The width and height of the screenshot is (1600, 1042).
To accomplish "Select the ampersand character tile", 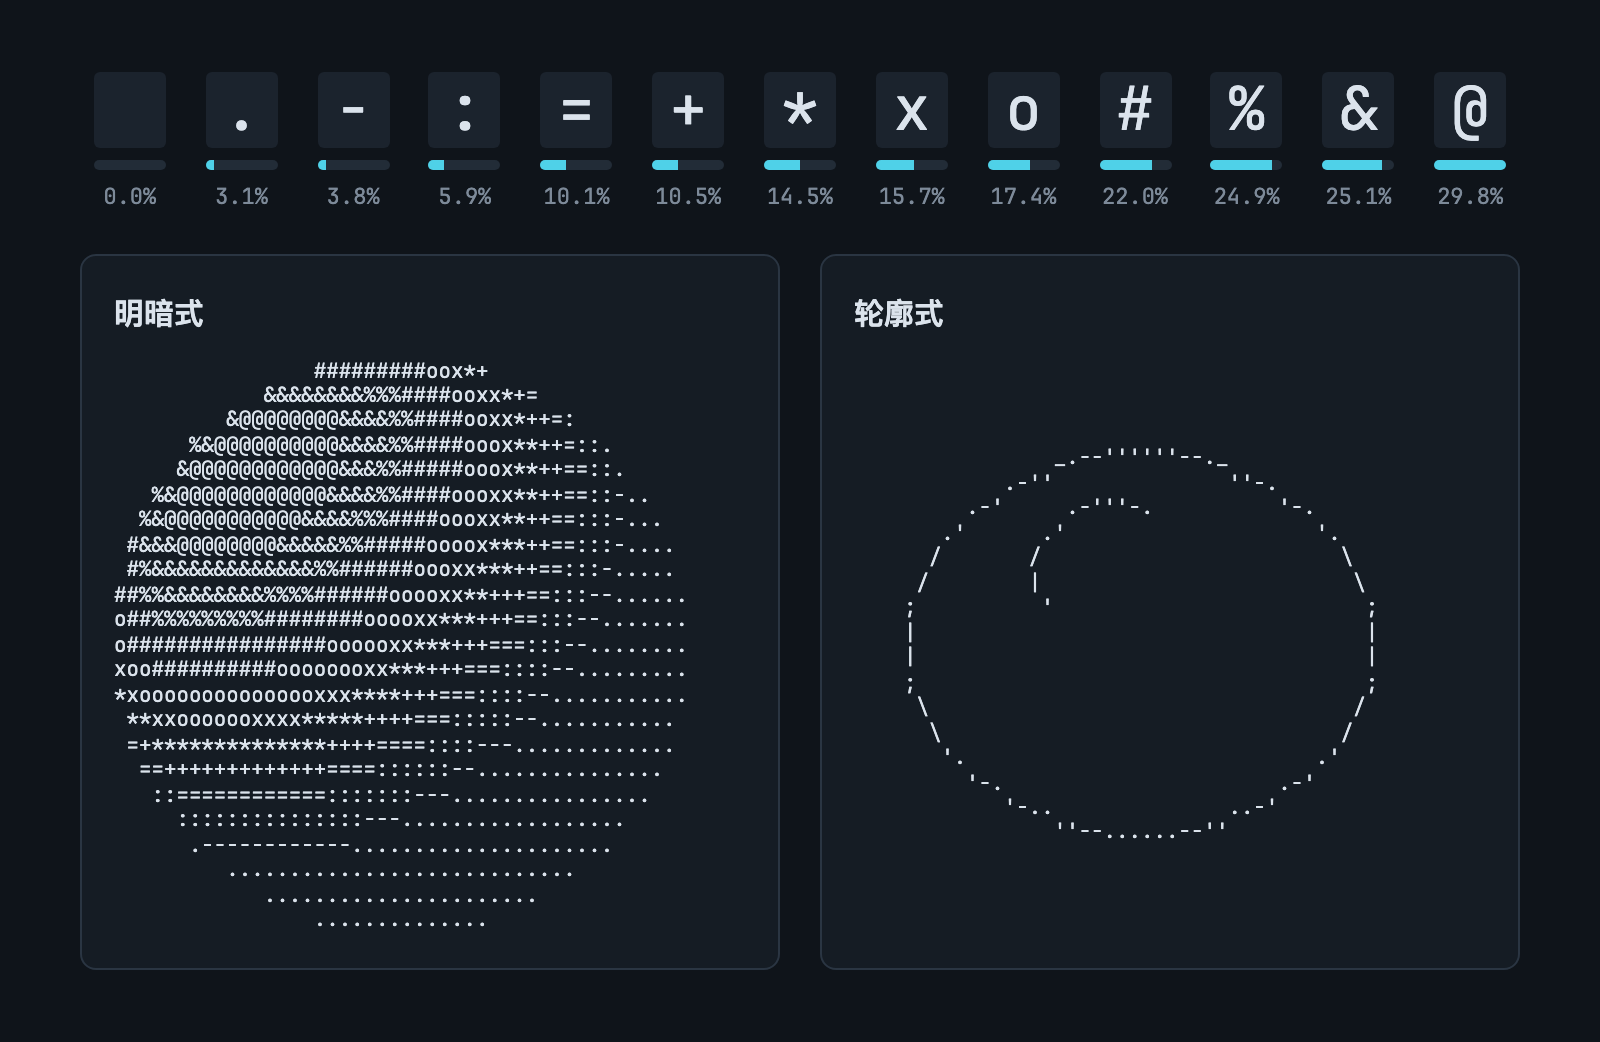I will [x=1358, y=110].
